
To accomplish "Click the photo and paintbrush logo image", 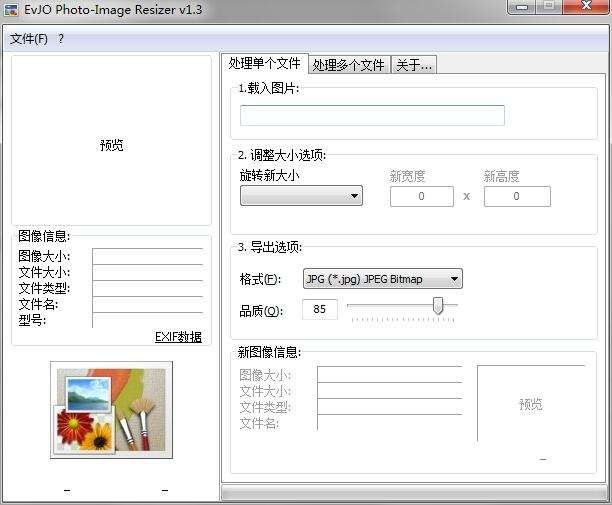I will (111, 409).
